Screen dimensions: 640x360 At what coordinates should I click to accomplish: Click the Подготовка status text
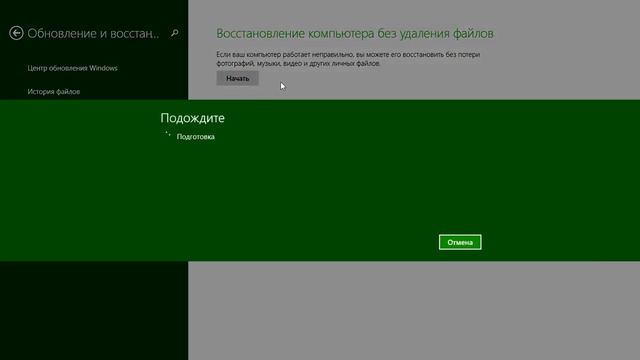[196, 137]
